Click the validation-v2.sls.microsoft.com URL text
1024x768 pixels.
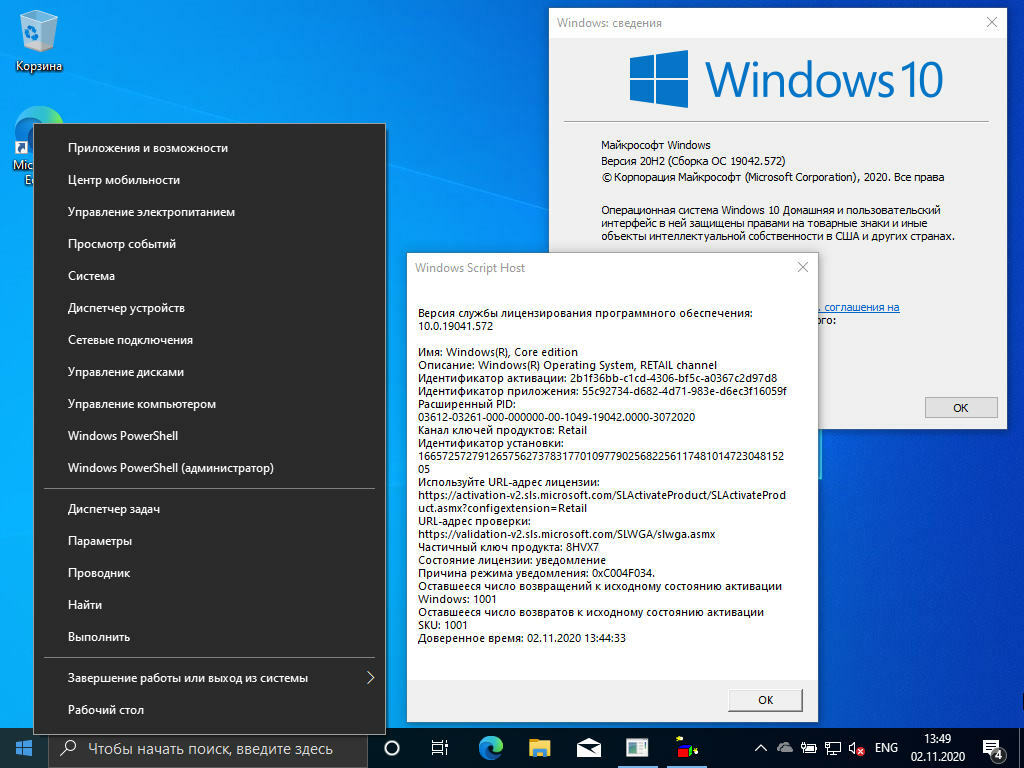coord(567,534)
